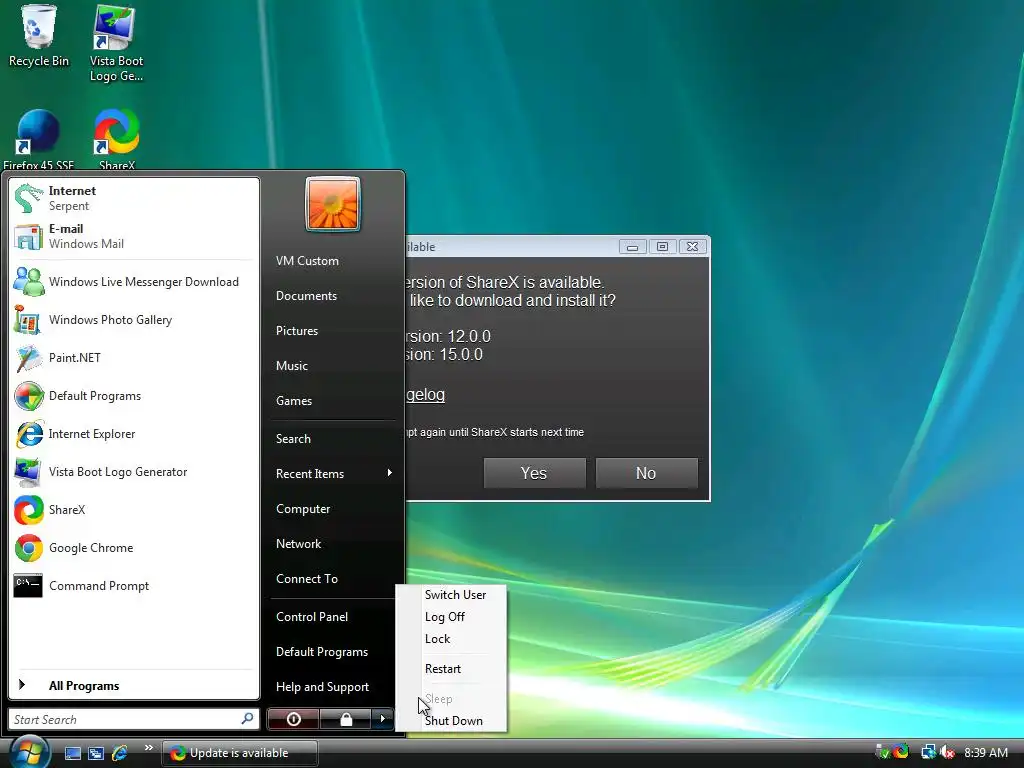Select the Vista Boot Logo Generator desktop shortcut
Screen dimensions: 1024x768
(116, 42)
